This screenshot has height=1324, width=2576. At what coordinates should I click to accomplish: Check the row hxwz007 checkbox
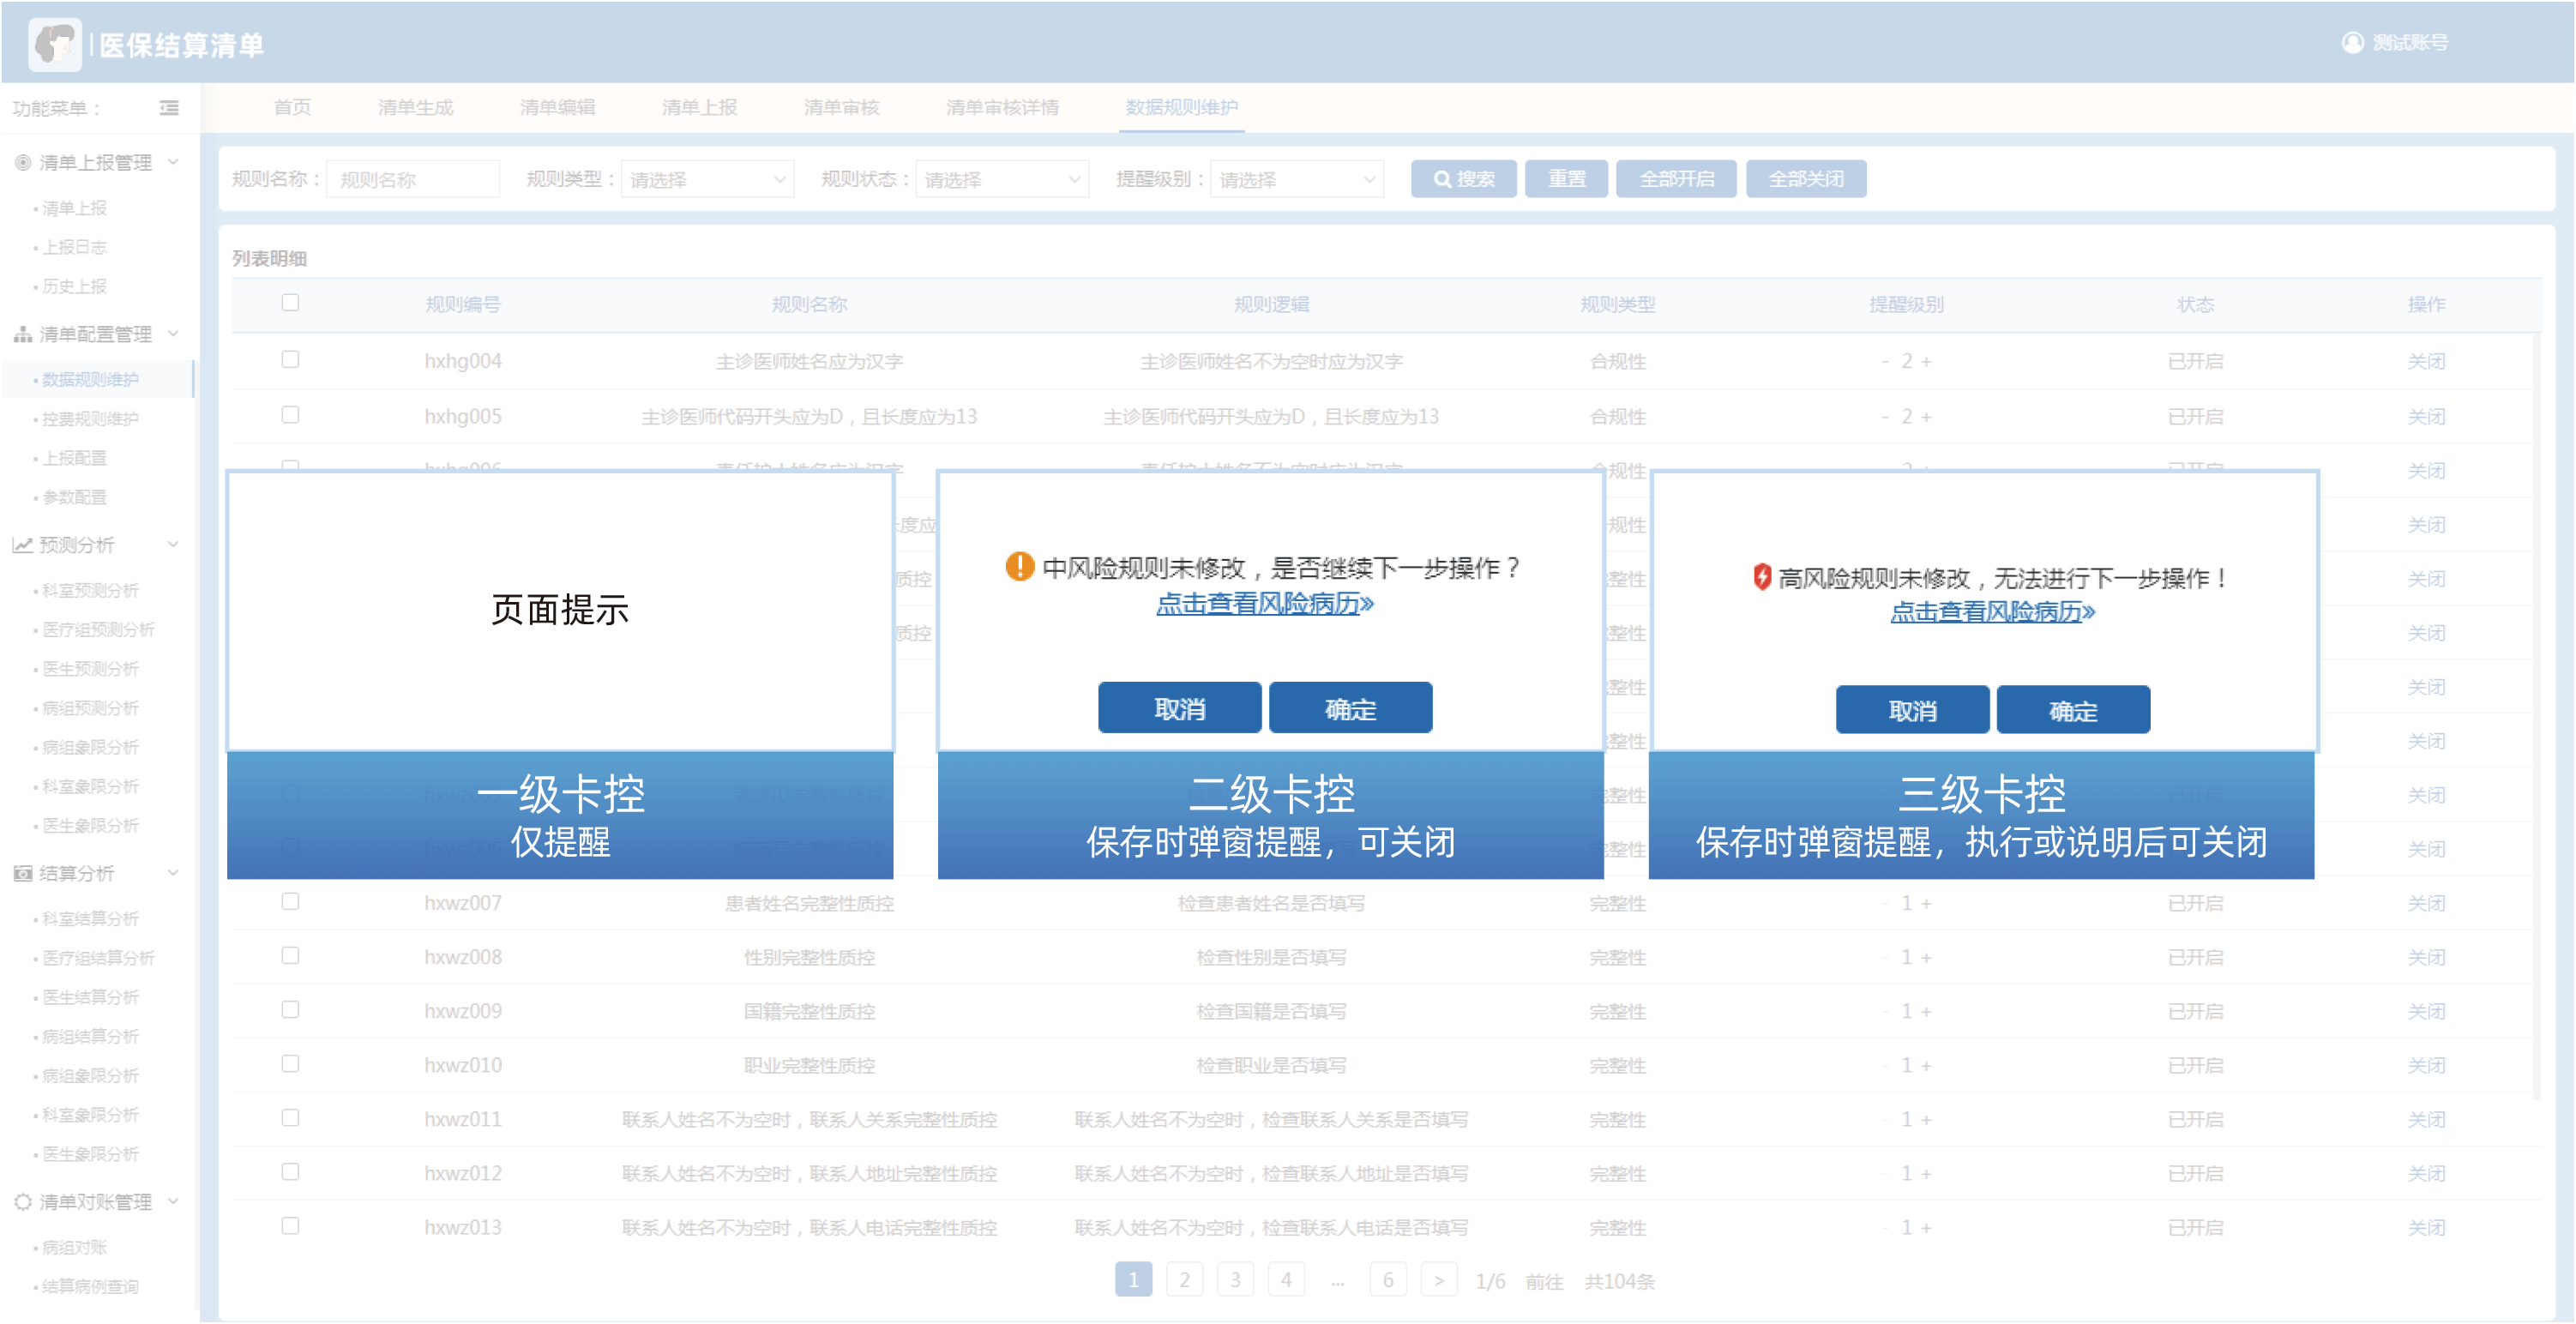coord(290,901)
